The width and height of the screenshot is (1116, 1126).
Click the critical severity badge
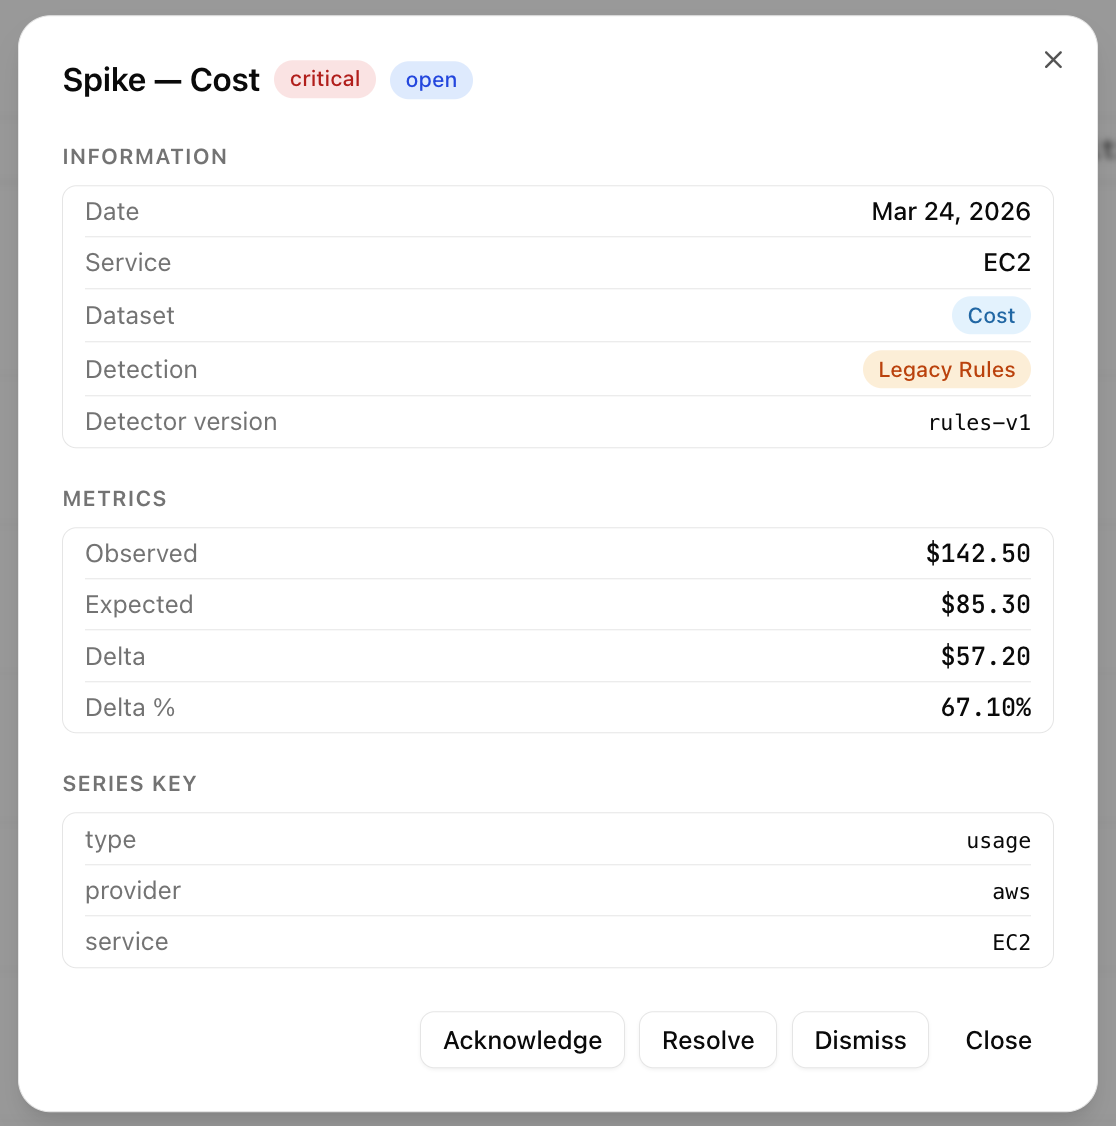click(325, 80)
